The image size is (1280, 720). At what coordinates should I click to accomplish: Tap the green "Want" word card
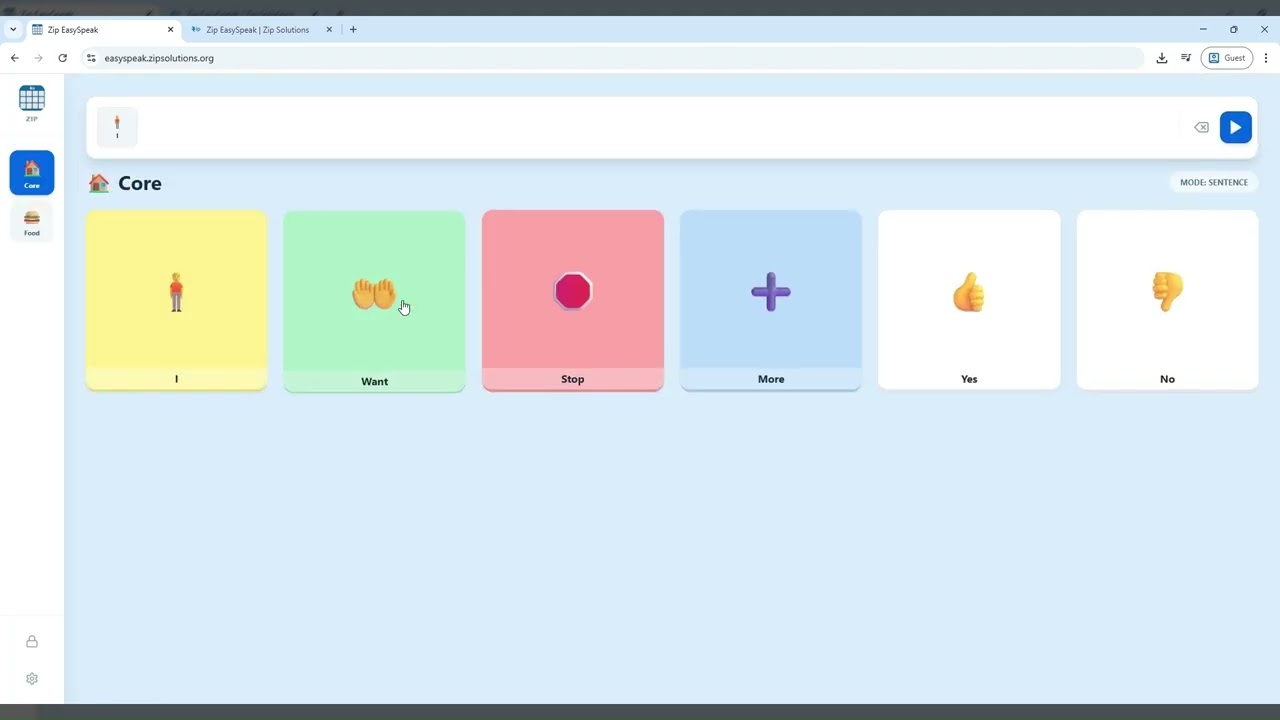click(x=374, y=301)
